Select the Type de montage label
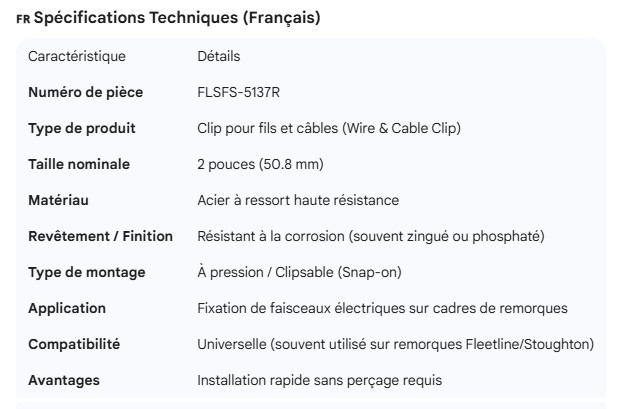The height and width of the screenshot is (409, 621). [86, 272]
